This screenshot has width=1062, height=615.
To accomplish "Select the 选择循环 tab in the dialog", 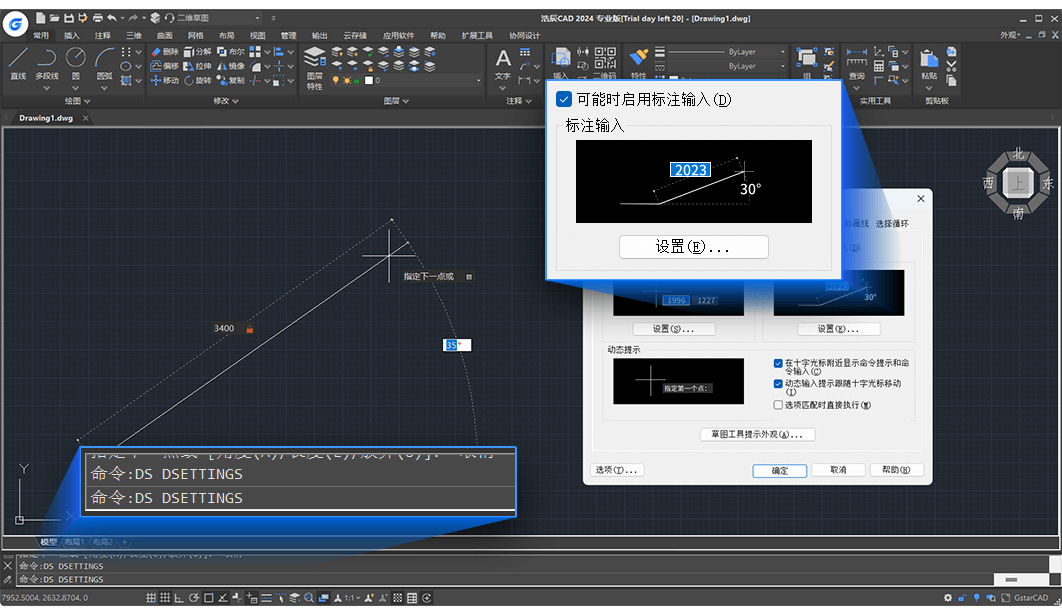I will click(x=892, y=224).
